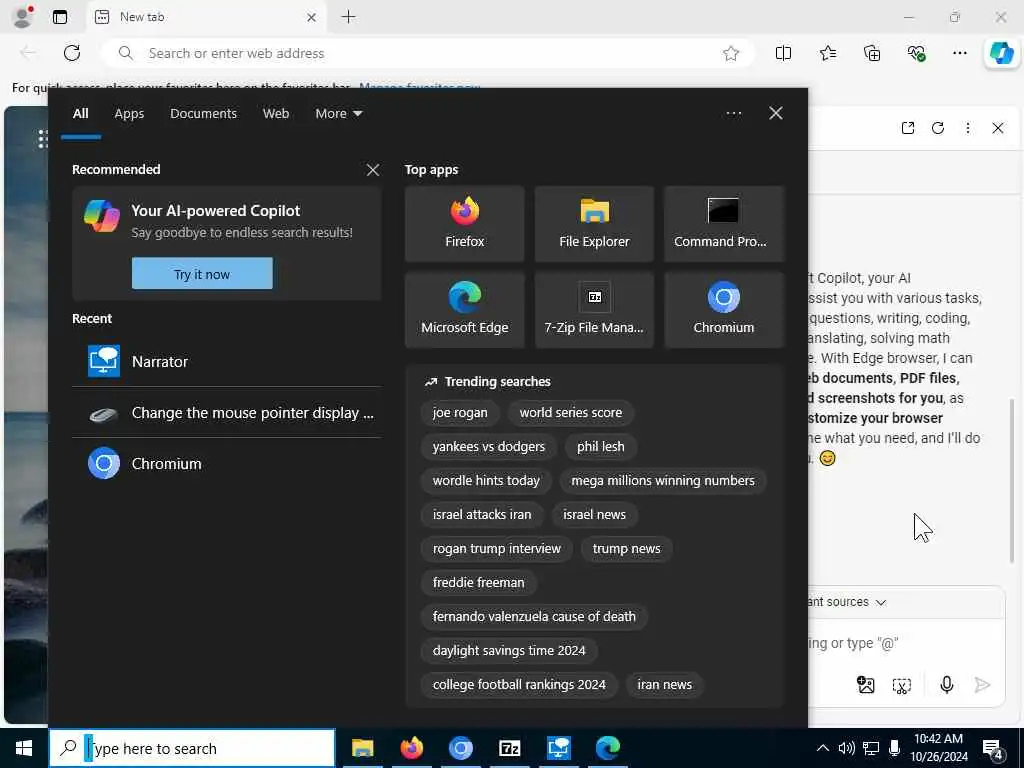Open Chromium tile in Top apps

point(724,310)
